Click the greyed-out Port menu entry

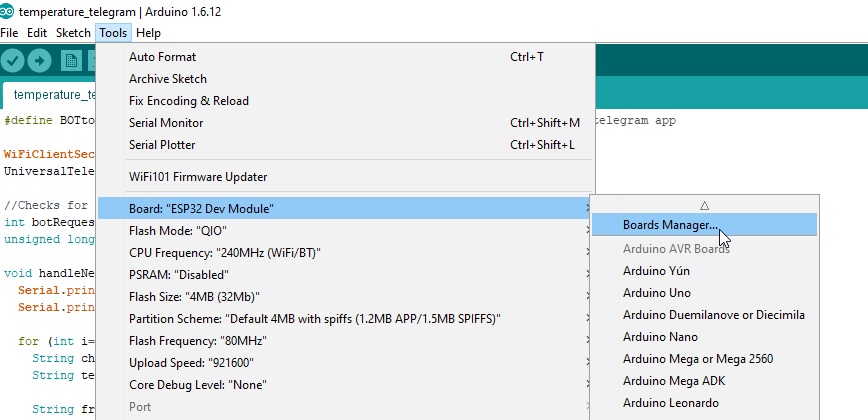345,407
